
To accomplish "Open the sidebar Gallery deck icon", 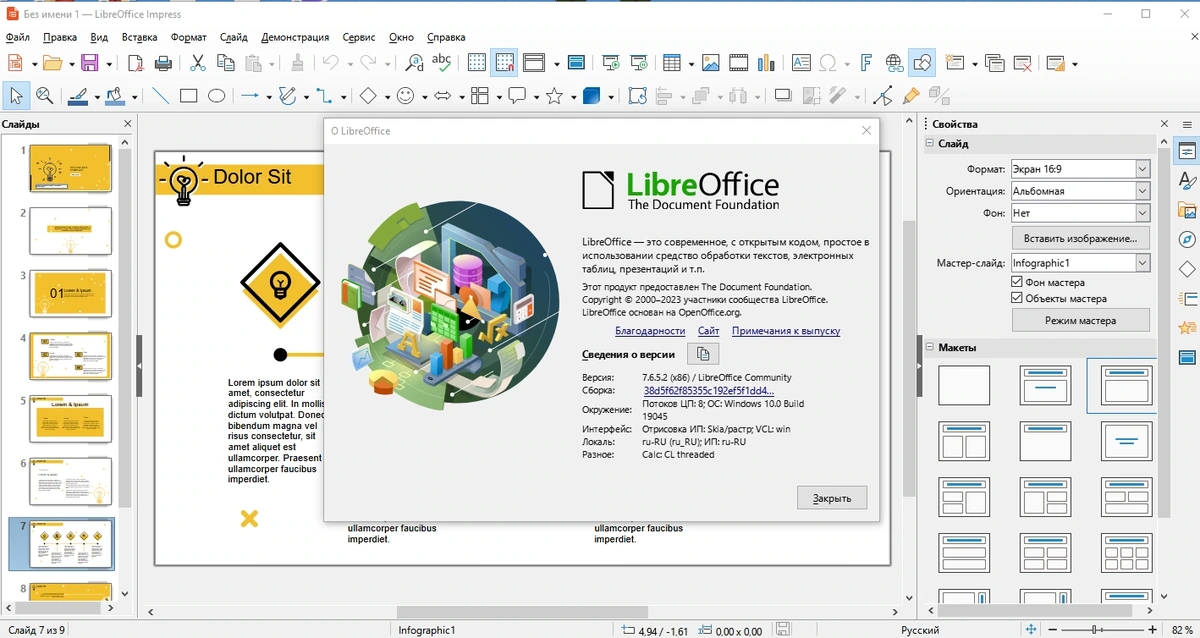I will tap(1187, 210).
